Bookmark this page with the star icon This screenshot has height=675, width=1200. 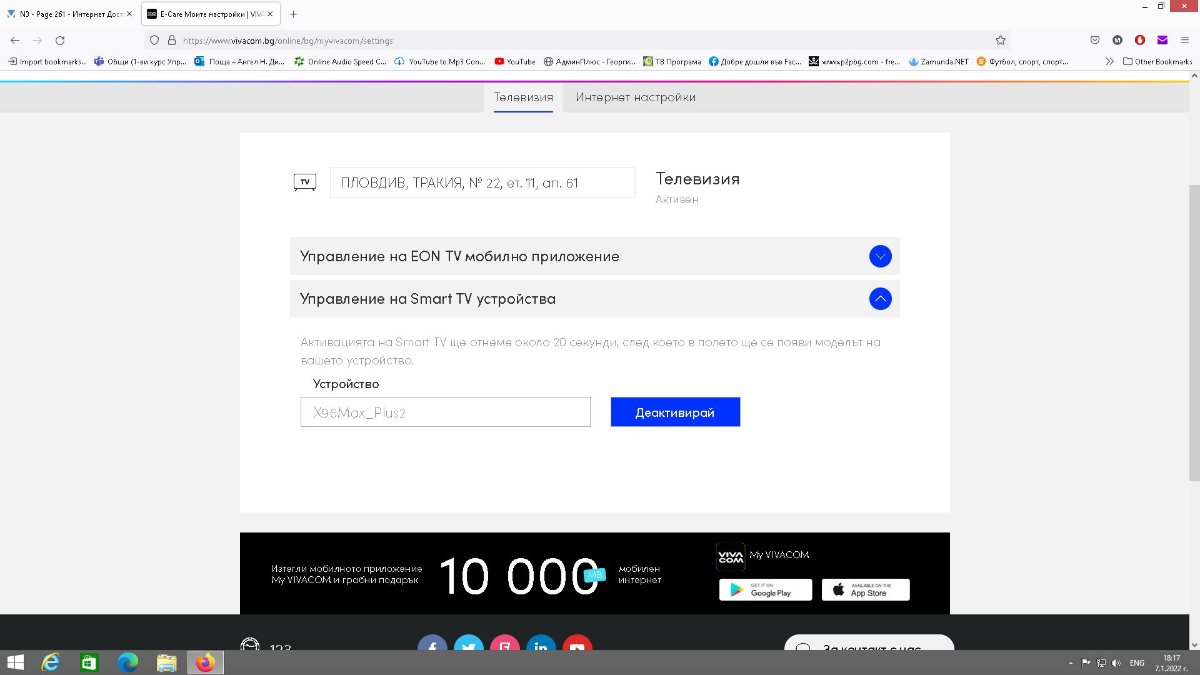coord(1000,40)
